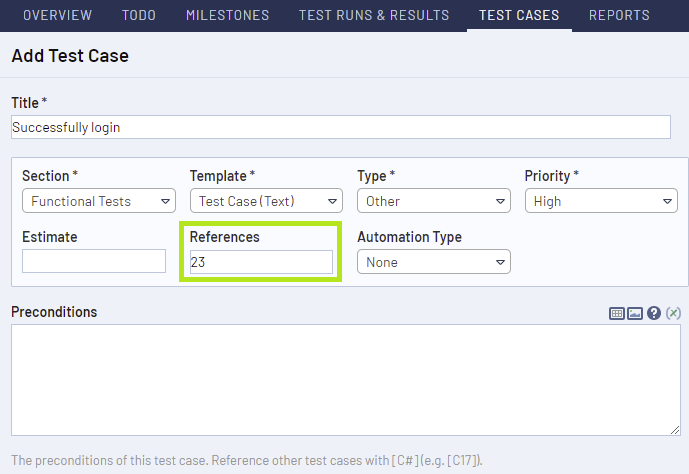This screenshot has height=474, width=689.
Task: Open the Reports tab
Action: point(619,15)
